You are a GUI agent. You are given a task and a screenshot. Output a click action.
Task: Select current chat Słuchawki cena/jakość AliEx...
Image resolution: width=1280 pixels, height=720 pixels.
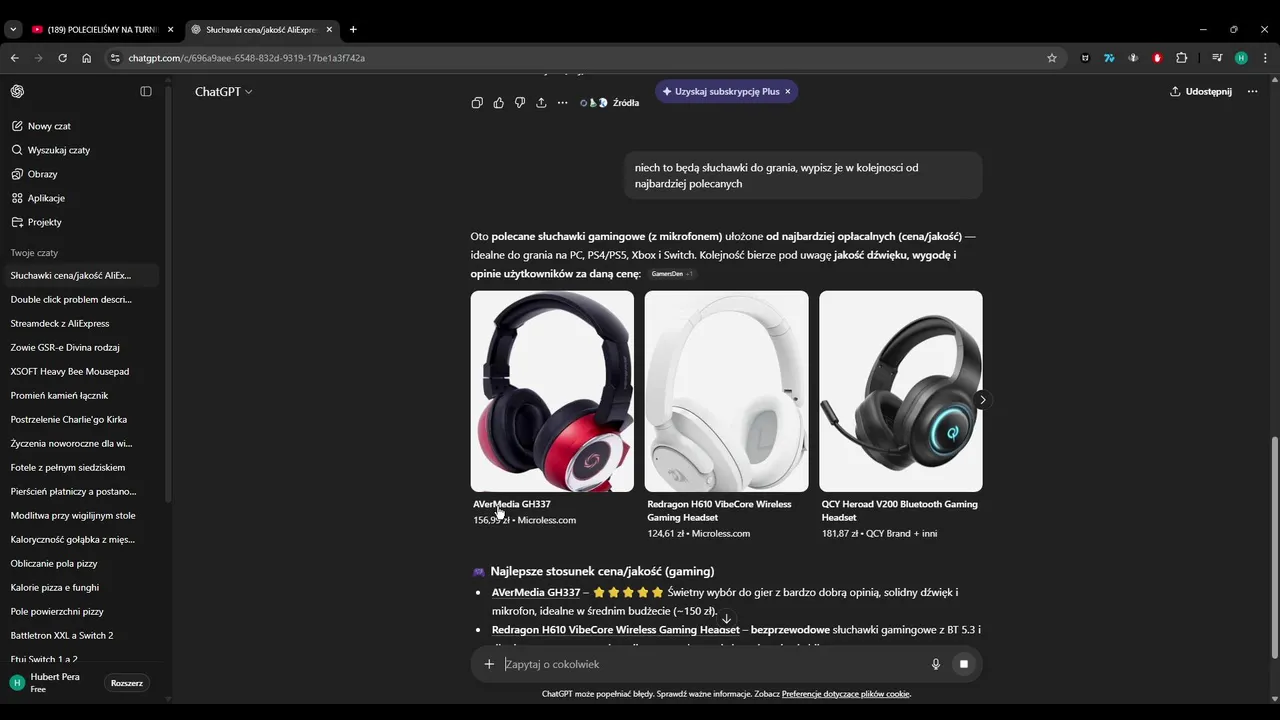(82, 275)
